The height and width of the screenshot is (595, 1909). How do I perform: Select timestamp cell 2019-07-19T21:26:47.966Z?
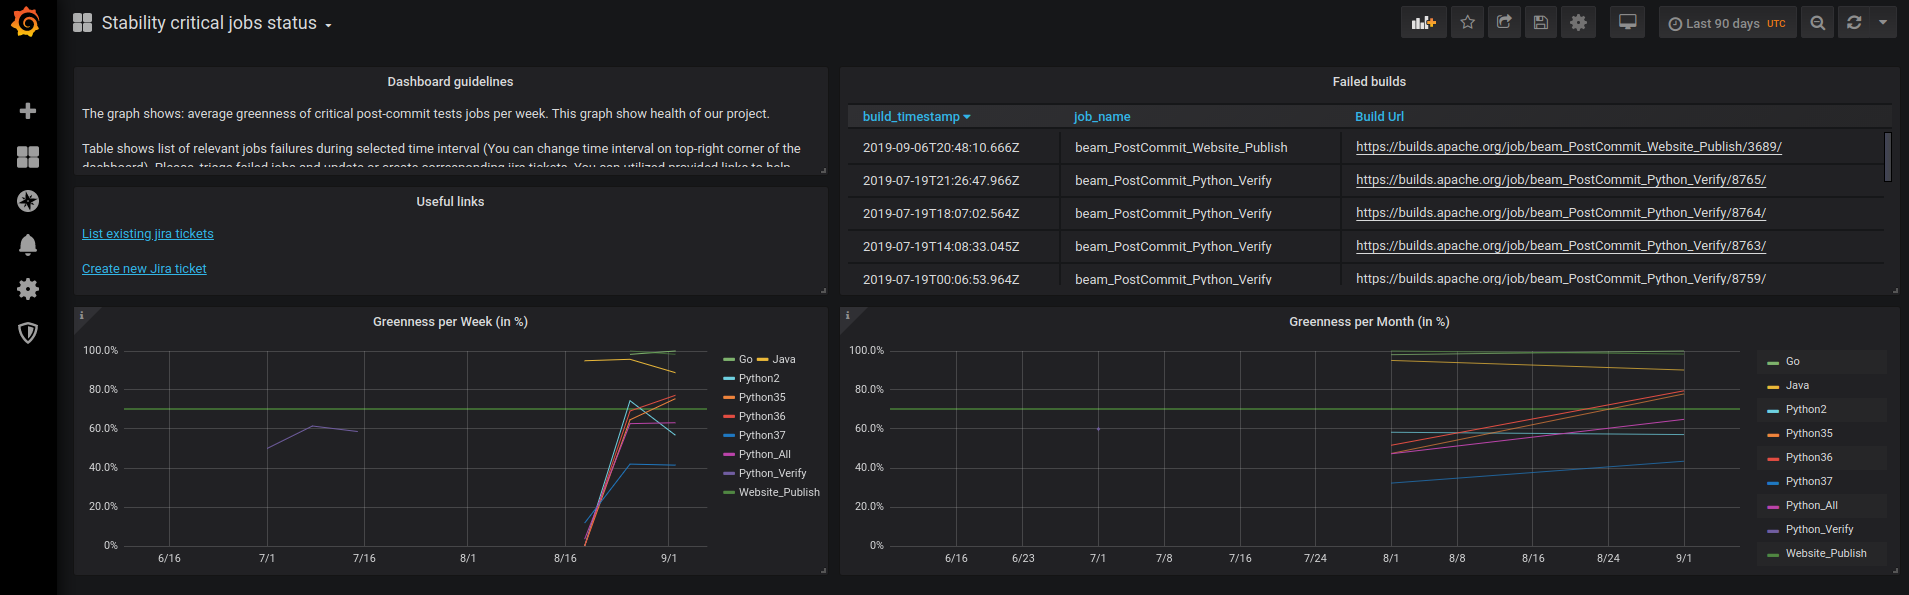click(941, 181)
